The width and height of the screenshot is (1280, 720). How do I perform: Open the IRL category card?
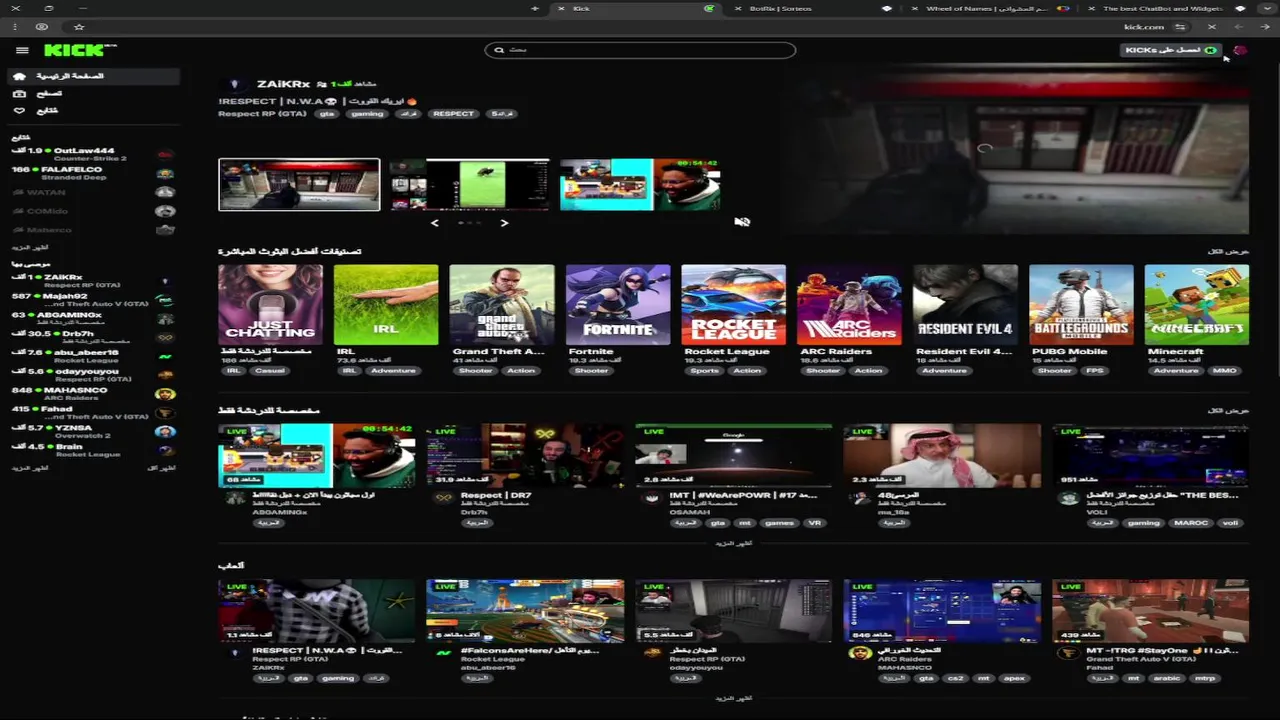(x=386, y=305)
